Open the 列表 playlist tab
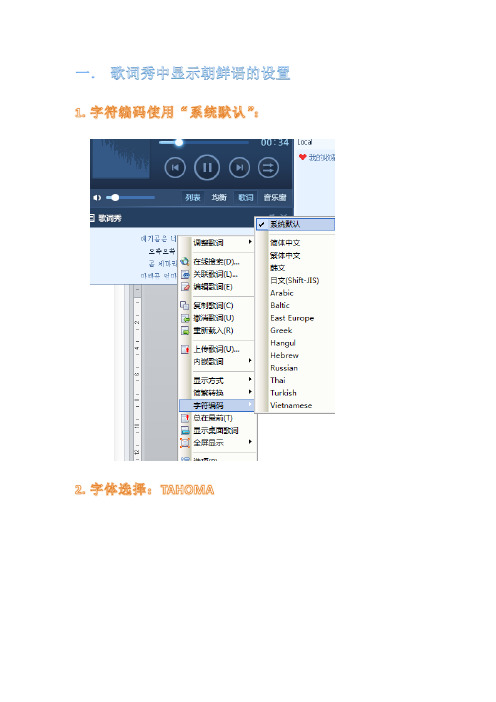The height and width of the screenshot is (702, 496). (193, 197)
